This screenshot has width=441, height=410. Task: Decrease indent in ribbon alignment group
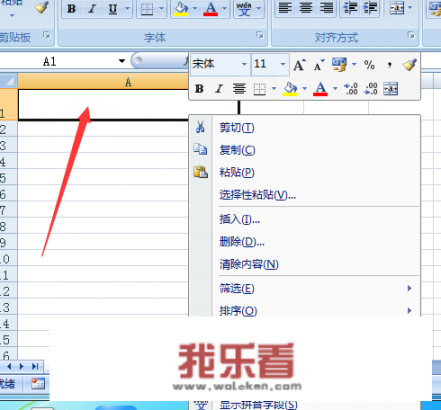pyautogui.click(x=350, y=8)
